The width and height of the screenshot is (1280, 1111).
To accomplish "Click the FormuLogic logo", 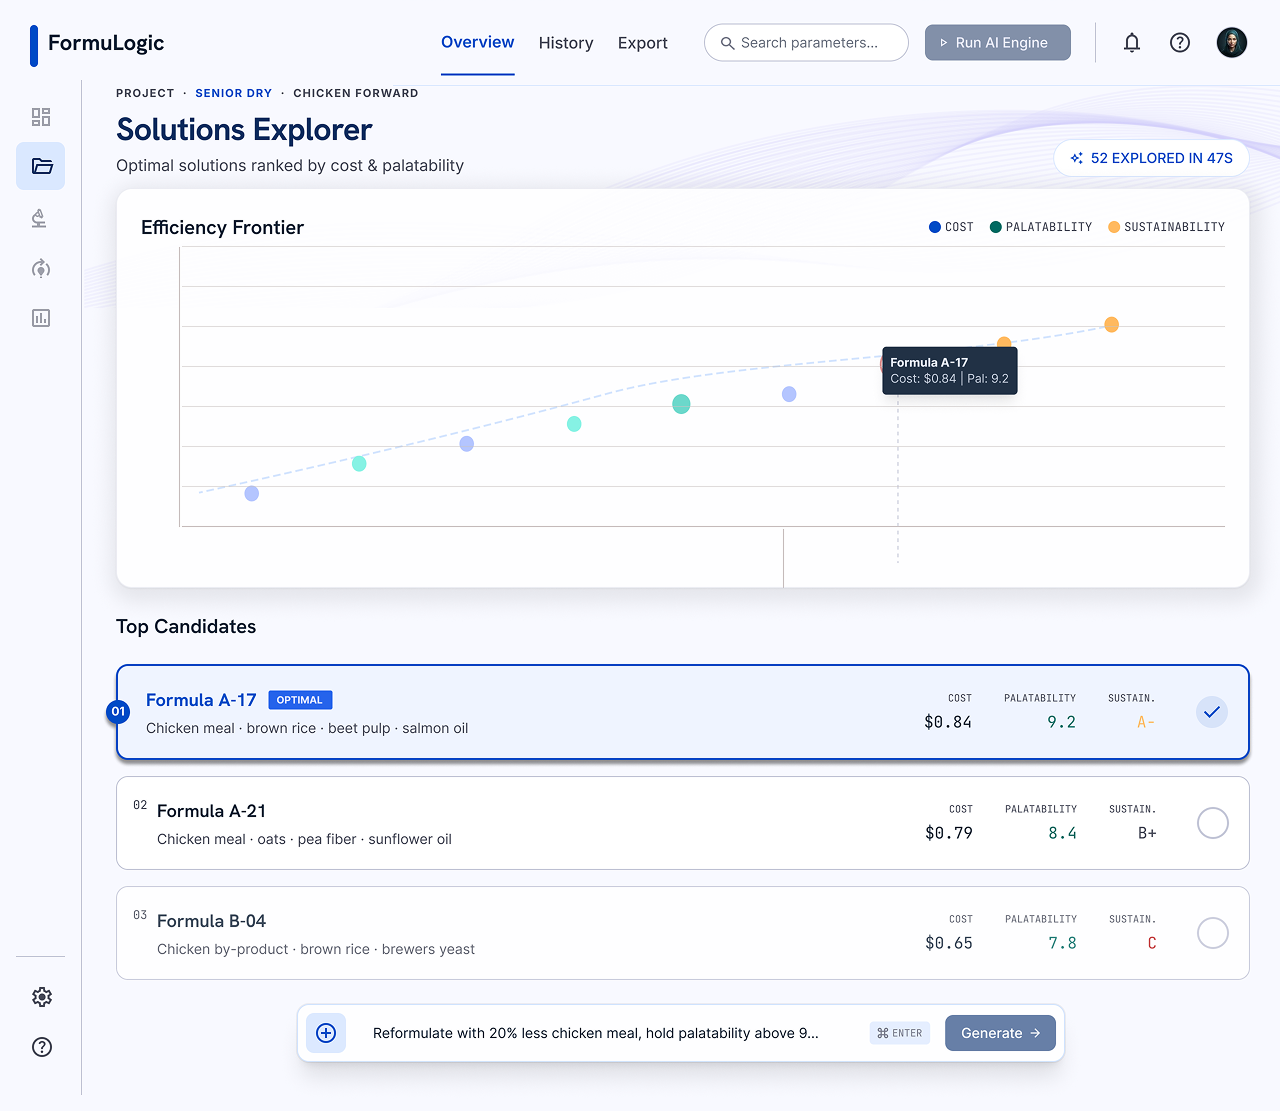I will coord(97,44).
